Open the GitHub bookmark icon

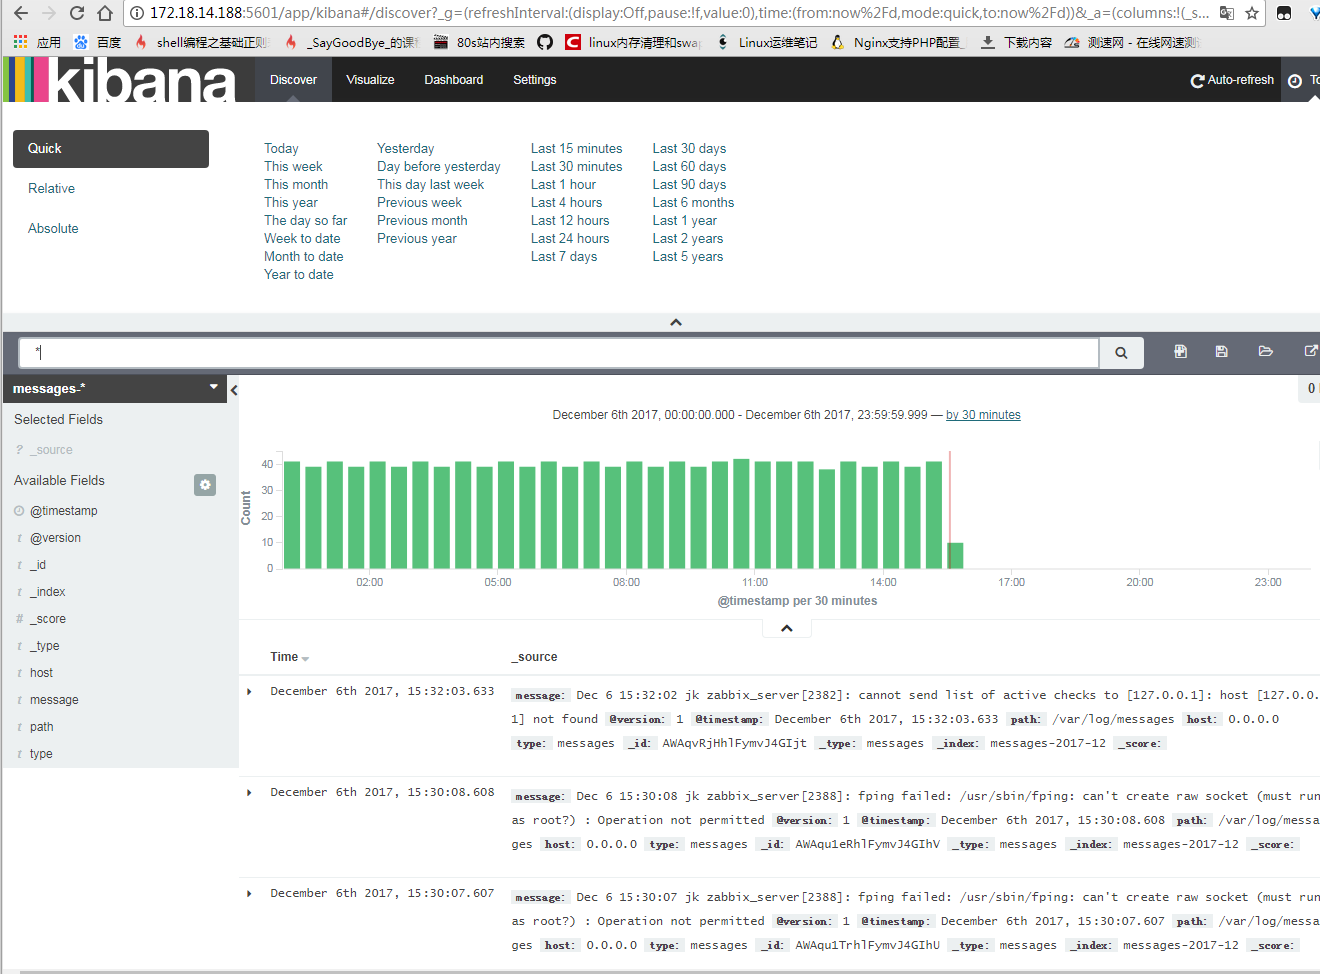(x=545, y=42)
